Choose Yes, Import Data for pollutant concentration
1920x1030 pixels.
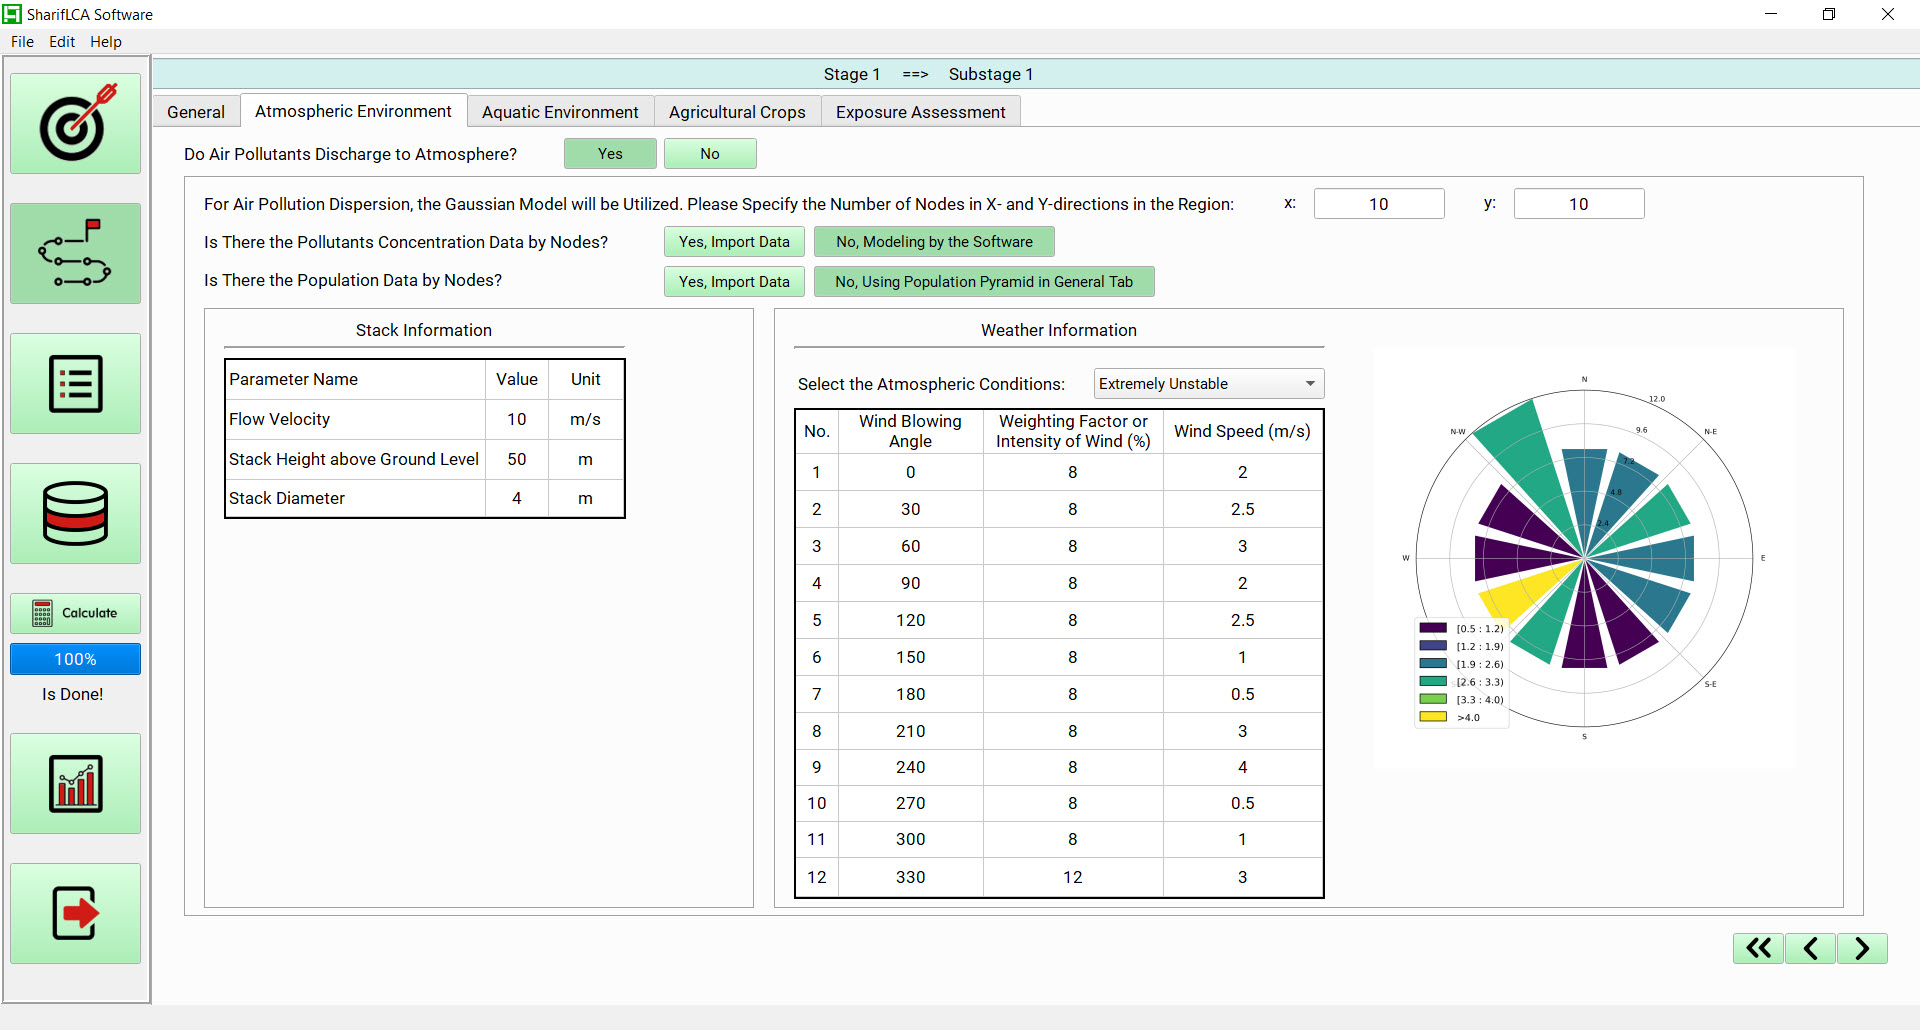(x=734, y=242)
